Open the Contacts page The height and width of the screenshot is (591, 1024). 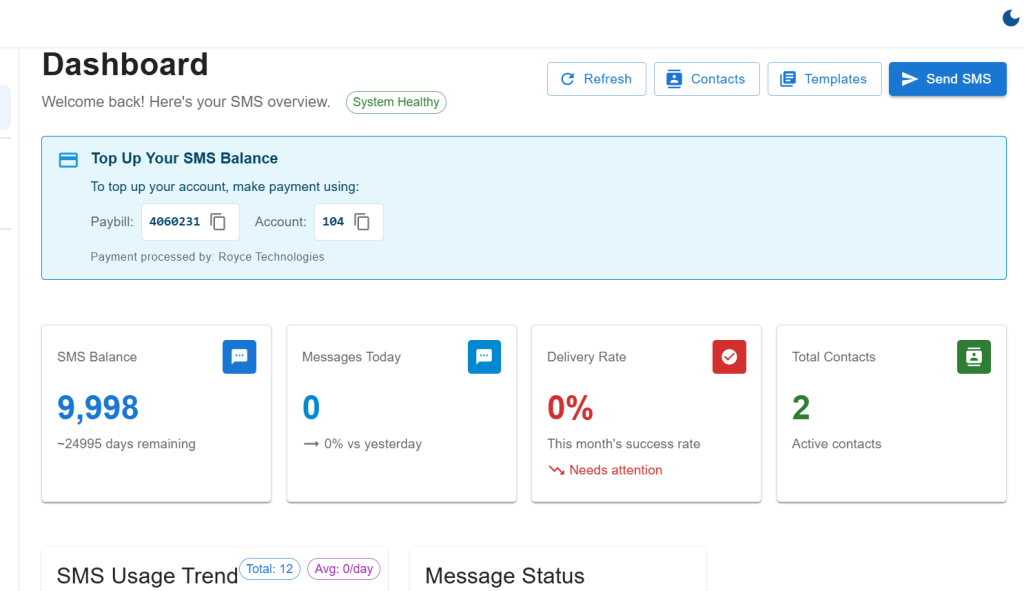706,79
